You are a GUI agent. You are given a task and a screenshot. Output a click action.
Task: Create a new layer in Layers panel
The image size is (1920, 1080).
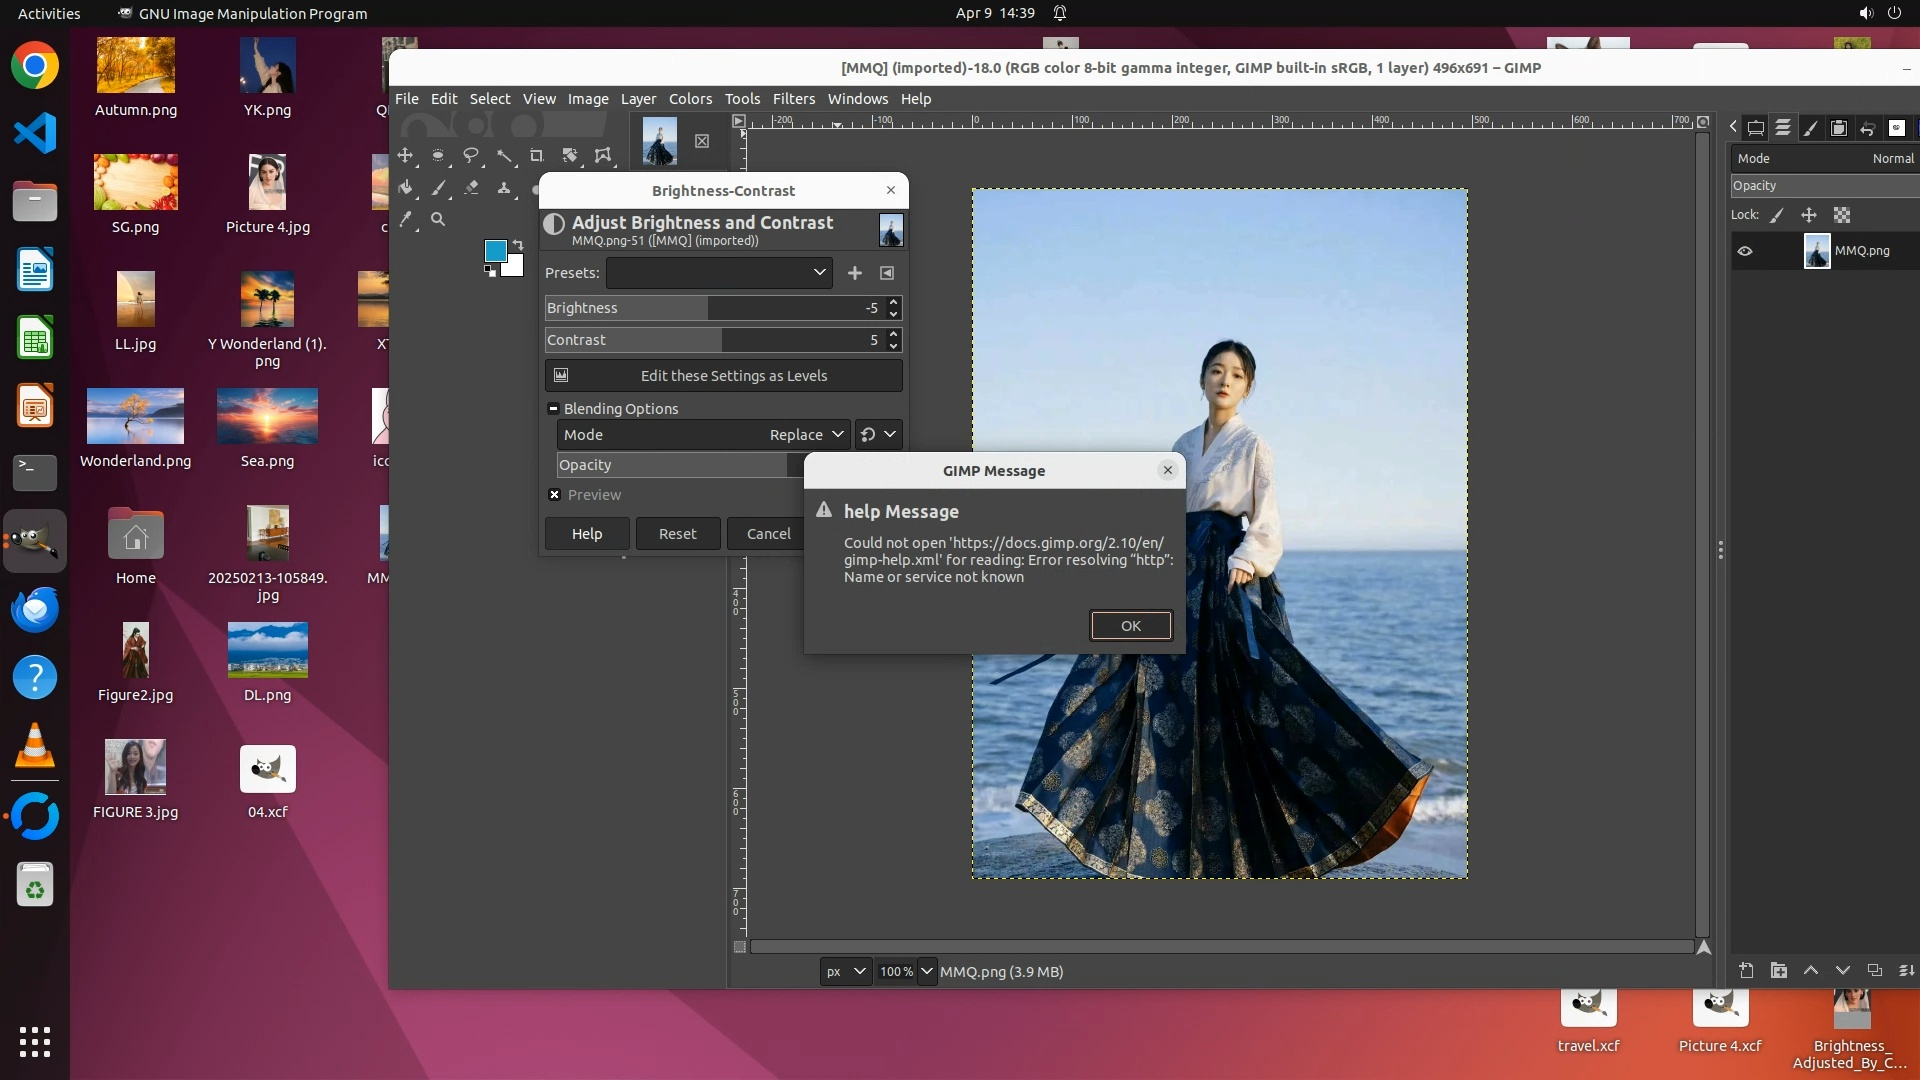(x=1746, y=970)
